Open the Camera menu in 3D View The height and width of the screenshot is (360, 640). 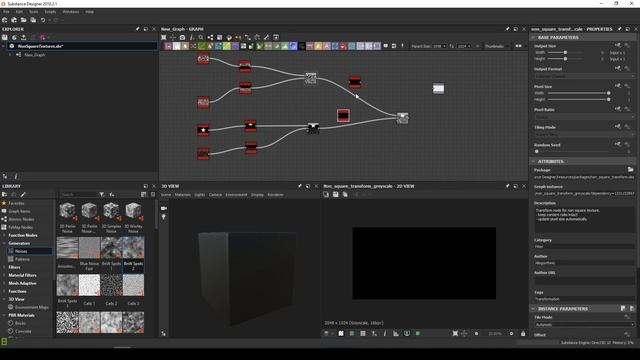coord(216,195)
